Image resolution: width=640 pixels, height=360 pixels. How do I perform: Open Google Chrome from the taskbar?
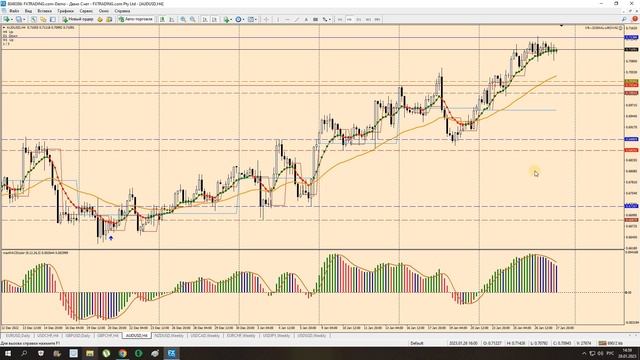coord(122,353)
